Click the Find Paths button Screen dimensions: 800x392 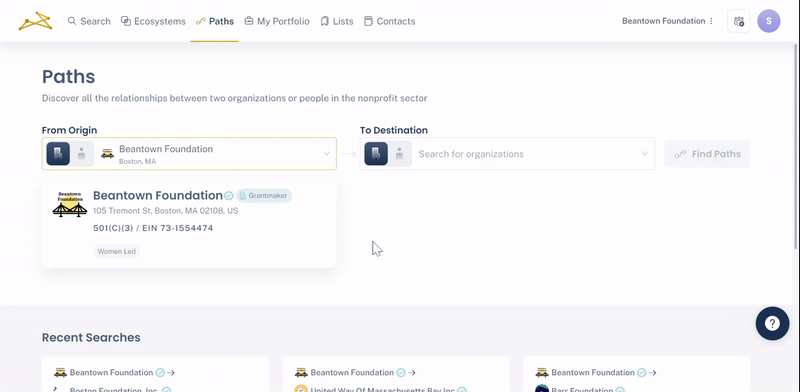(707, 154)
